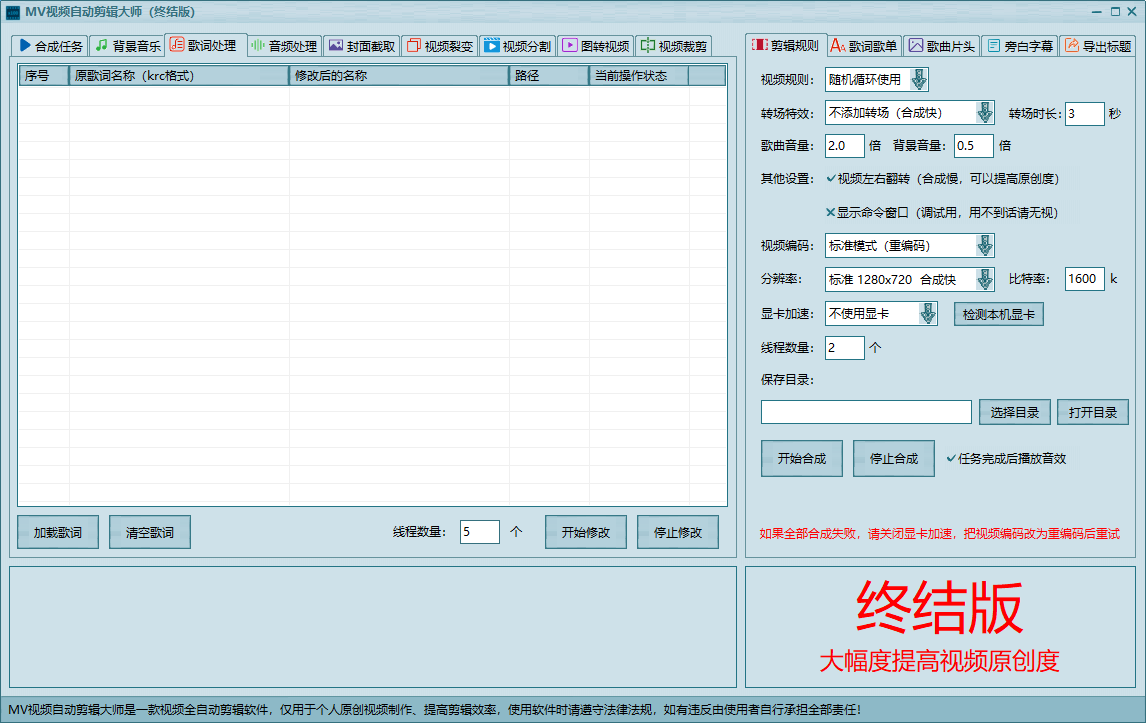Click the 修改后的名称 column header
The height and width of the screenshot is (723, 1146).
click(x=399, y=75)
